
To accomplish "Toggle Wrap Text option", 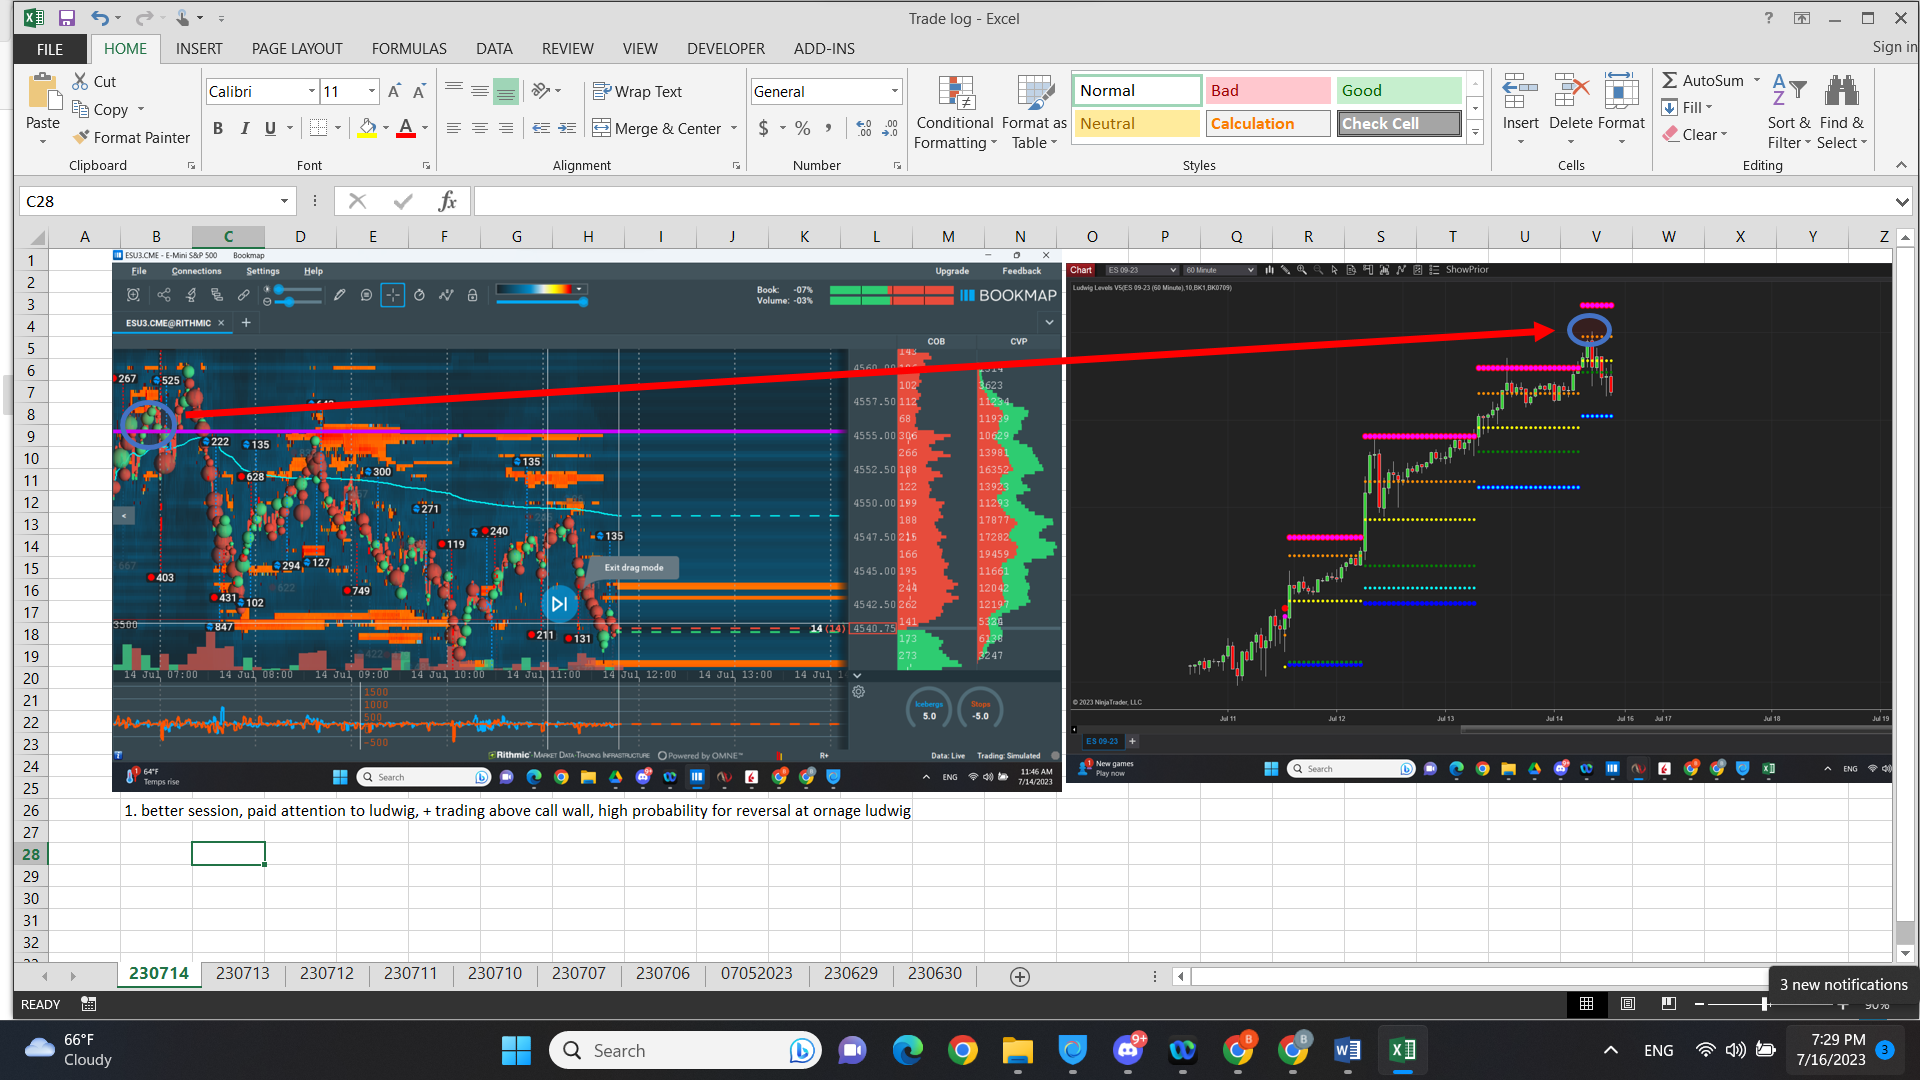I will coord(637,91).
